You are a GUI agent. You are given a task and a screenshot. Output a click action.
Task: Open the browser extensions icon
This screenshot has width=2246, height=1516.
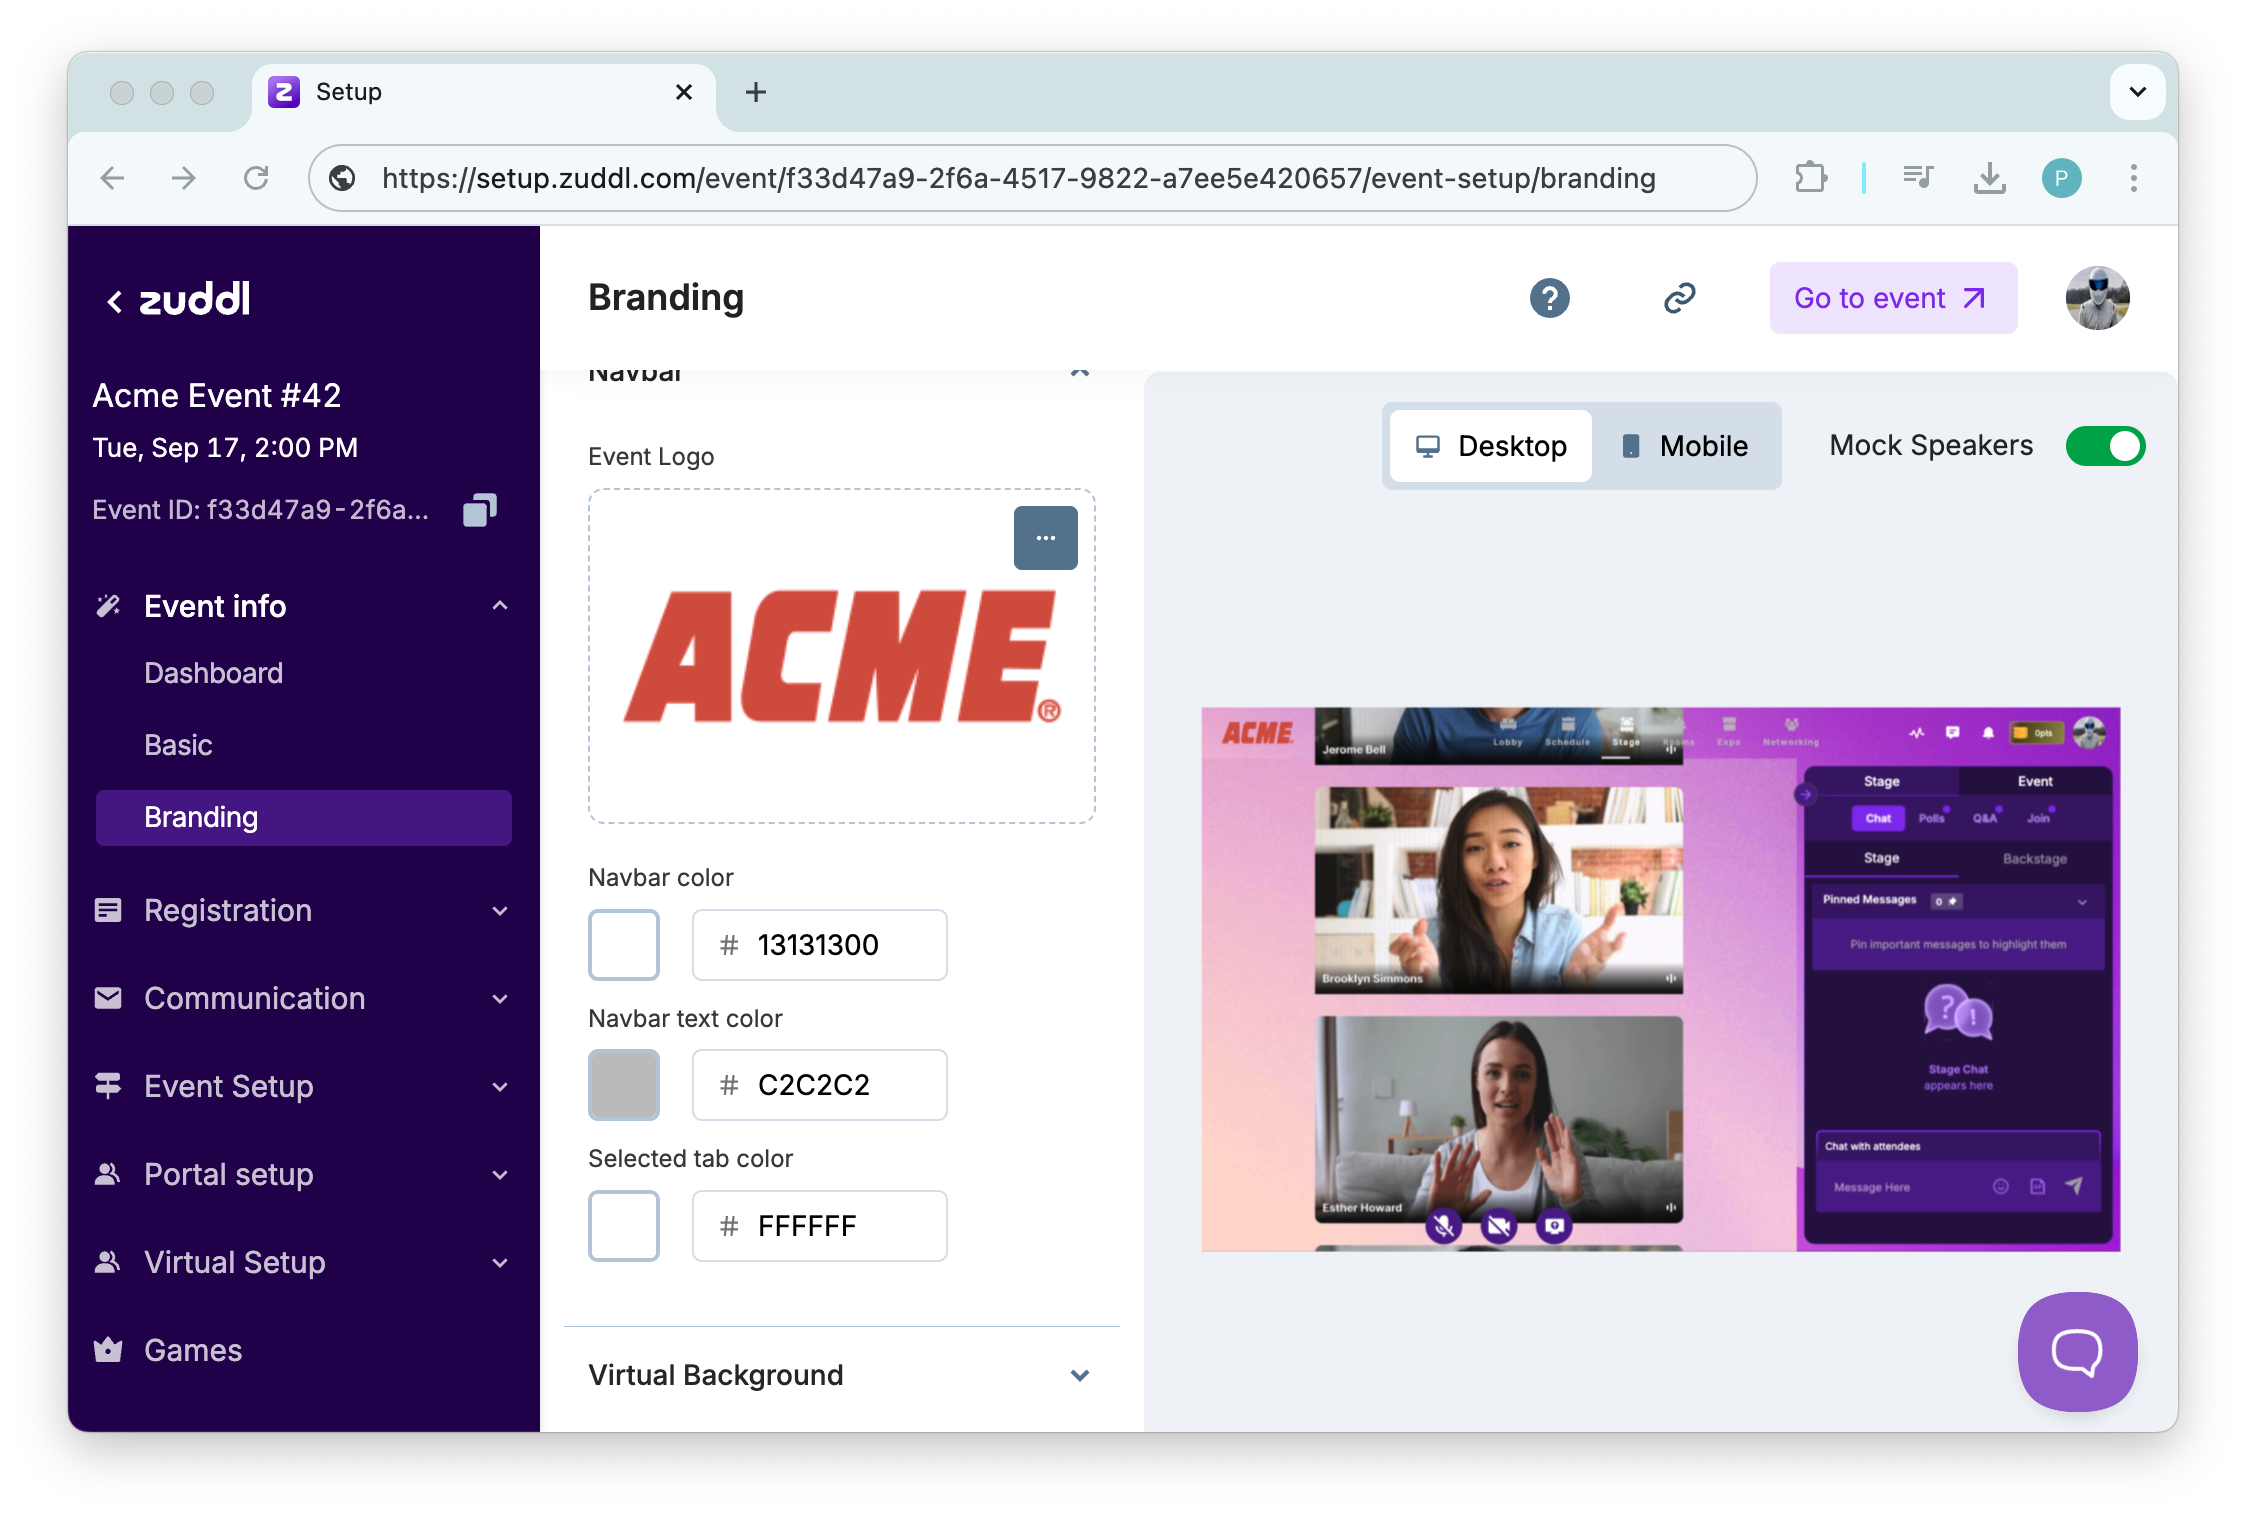1810,178
